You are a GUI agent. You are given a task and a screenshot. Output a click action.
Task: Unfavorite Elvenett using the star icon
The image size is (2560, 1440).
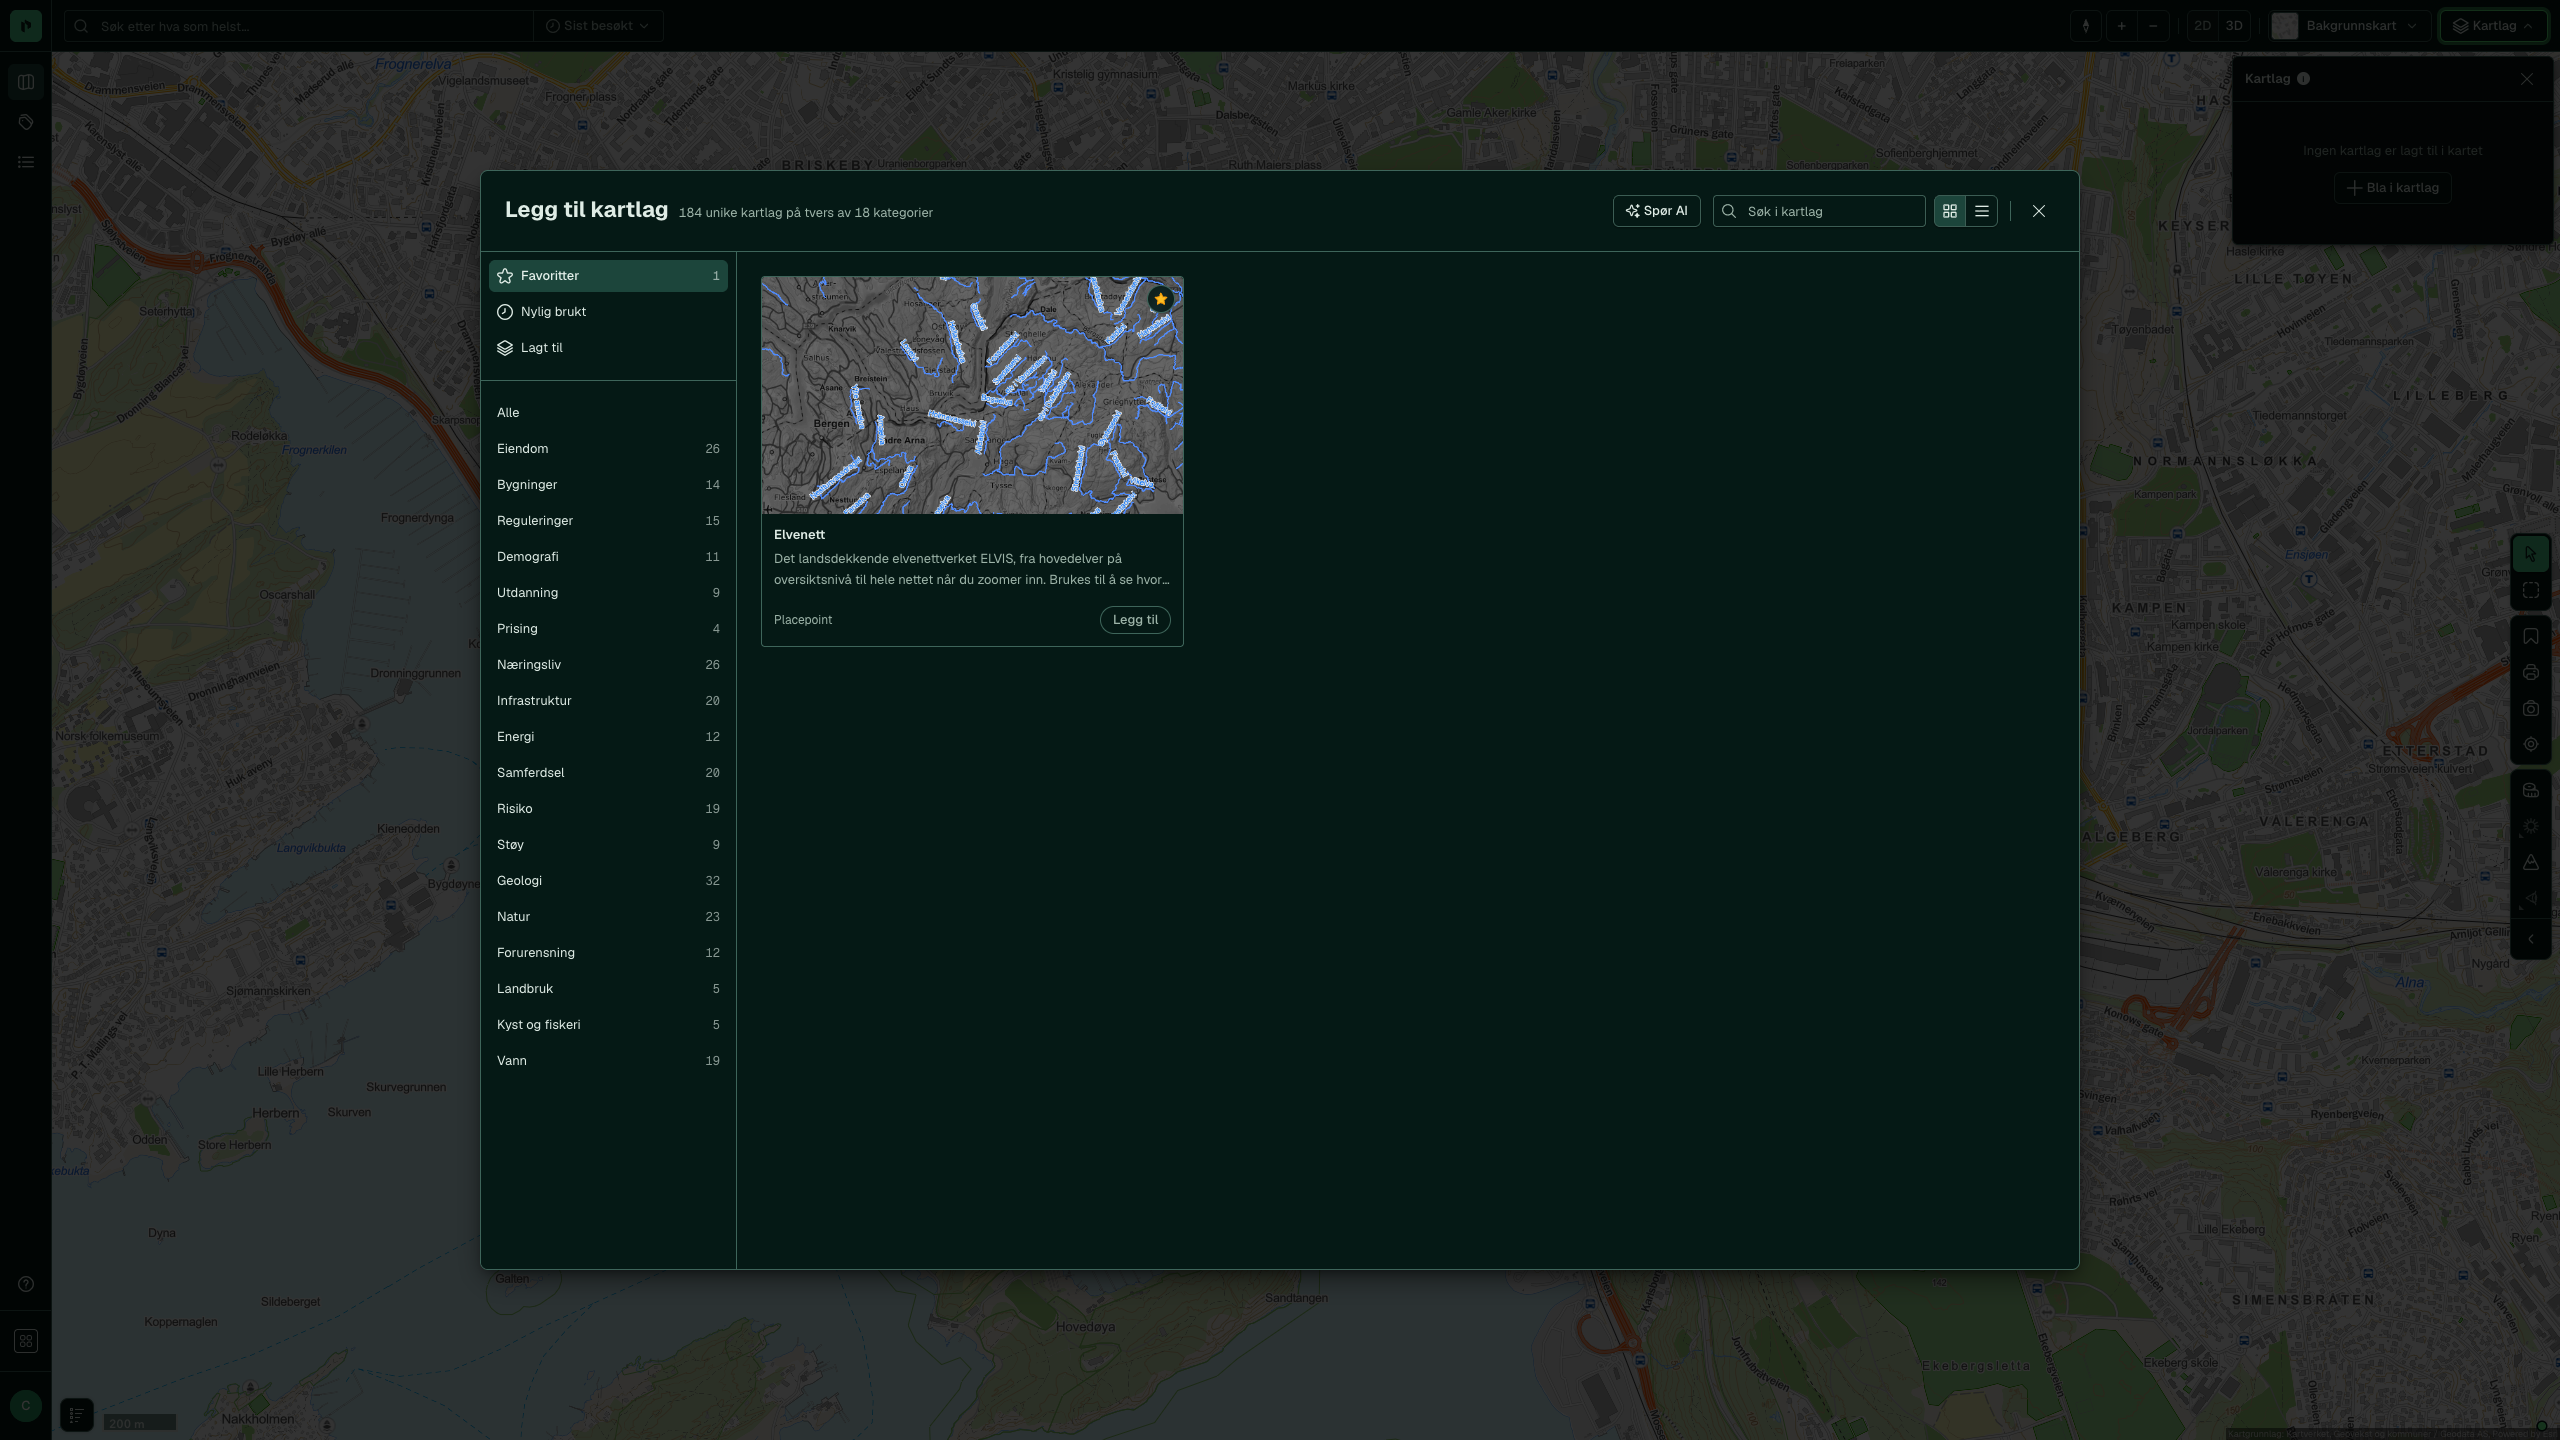click(1160, 299)
